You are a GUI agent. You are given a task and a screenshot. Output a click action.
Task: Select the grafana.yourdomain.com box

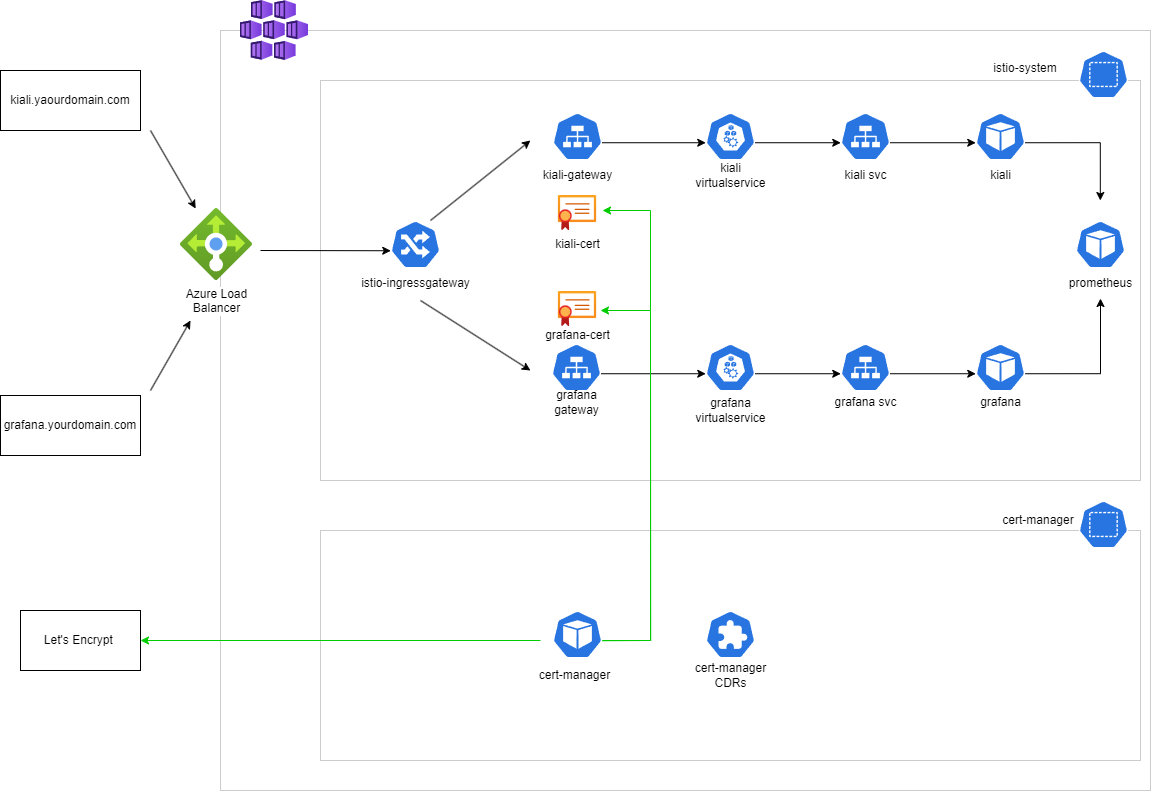(70, 426)
